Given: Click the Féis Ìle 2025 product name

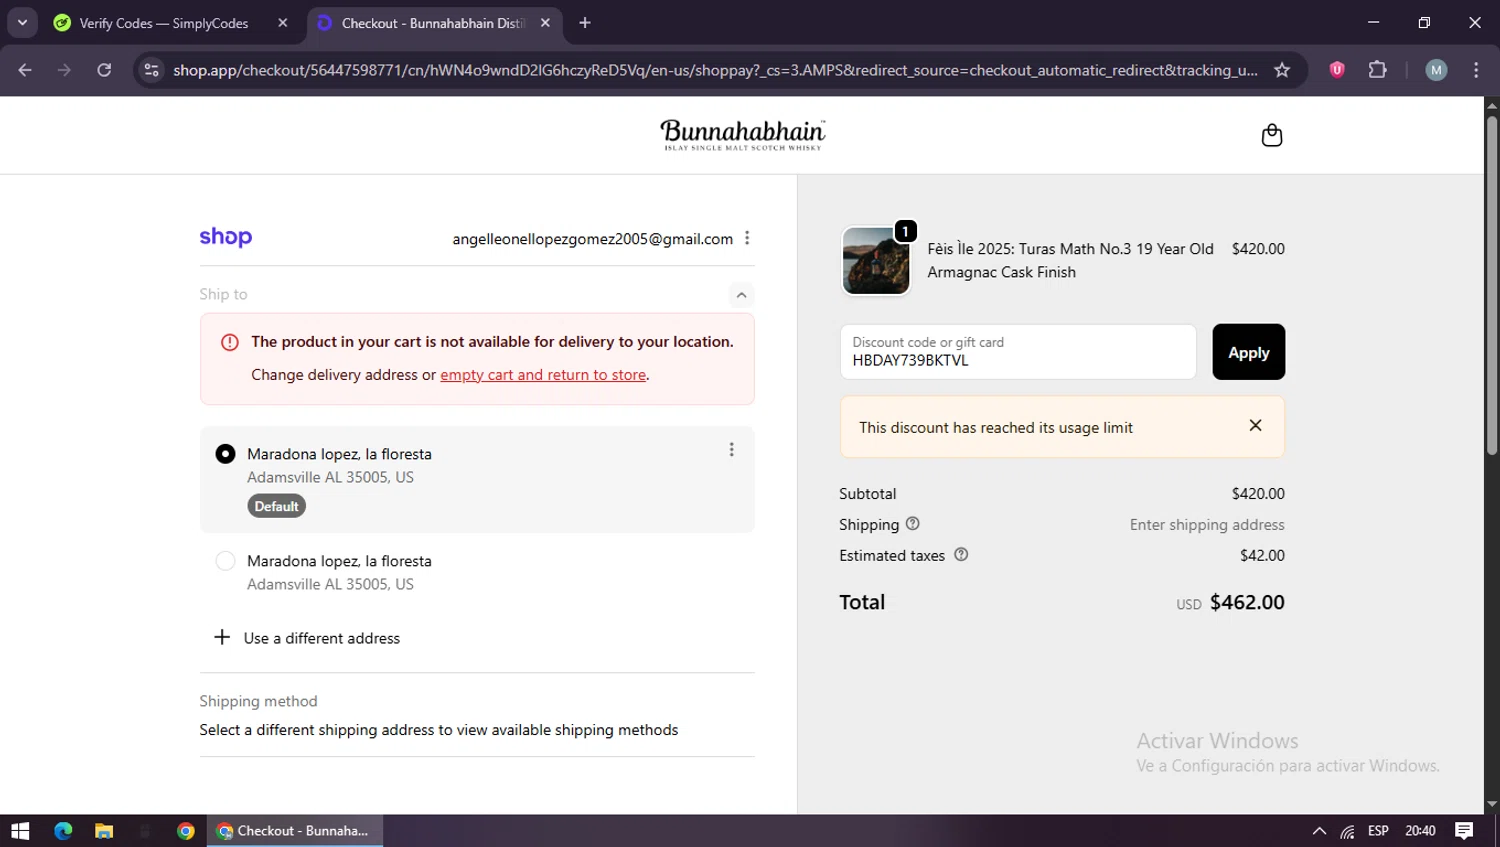Looking at the screenshot, I should [1070, 260].
